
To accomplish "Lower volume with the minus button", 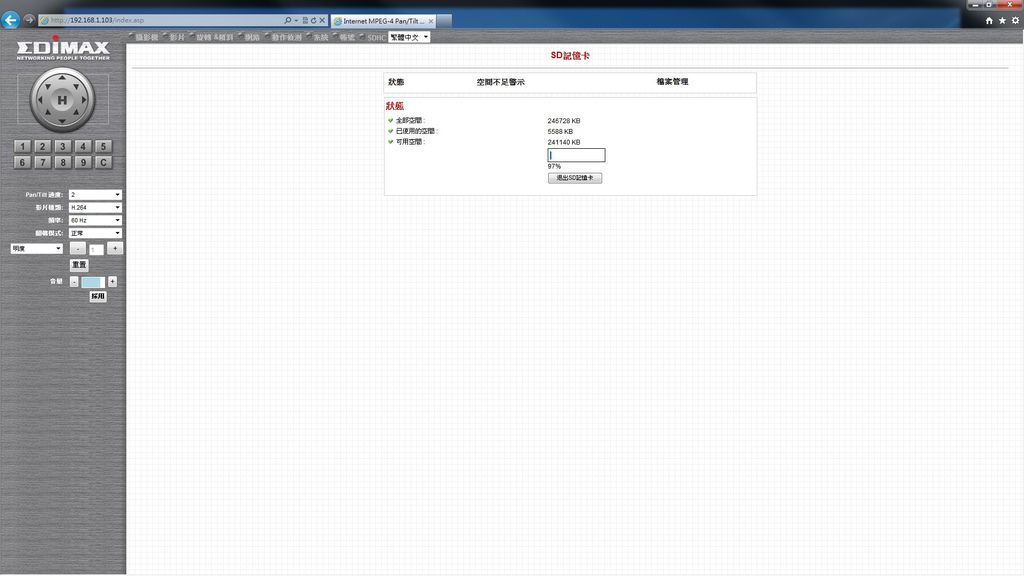I will tap(74, 281).
